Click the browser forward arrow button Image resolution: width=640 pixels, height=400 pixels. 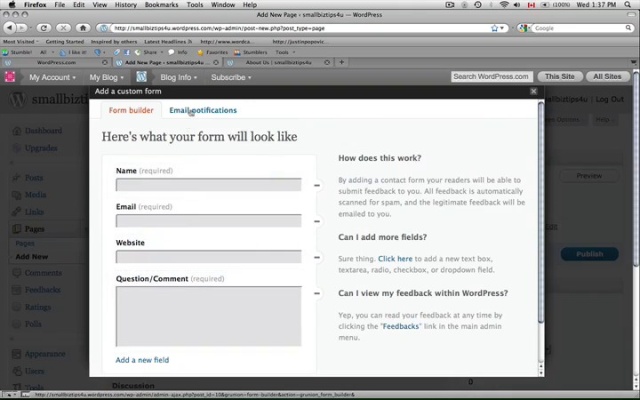coord(22,28)
